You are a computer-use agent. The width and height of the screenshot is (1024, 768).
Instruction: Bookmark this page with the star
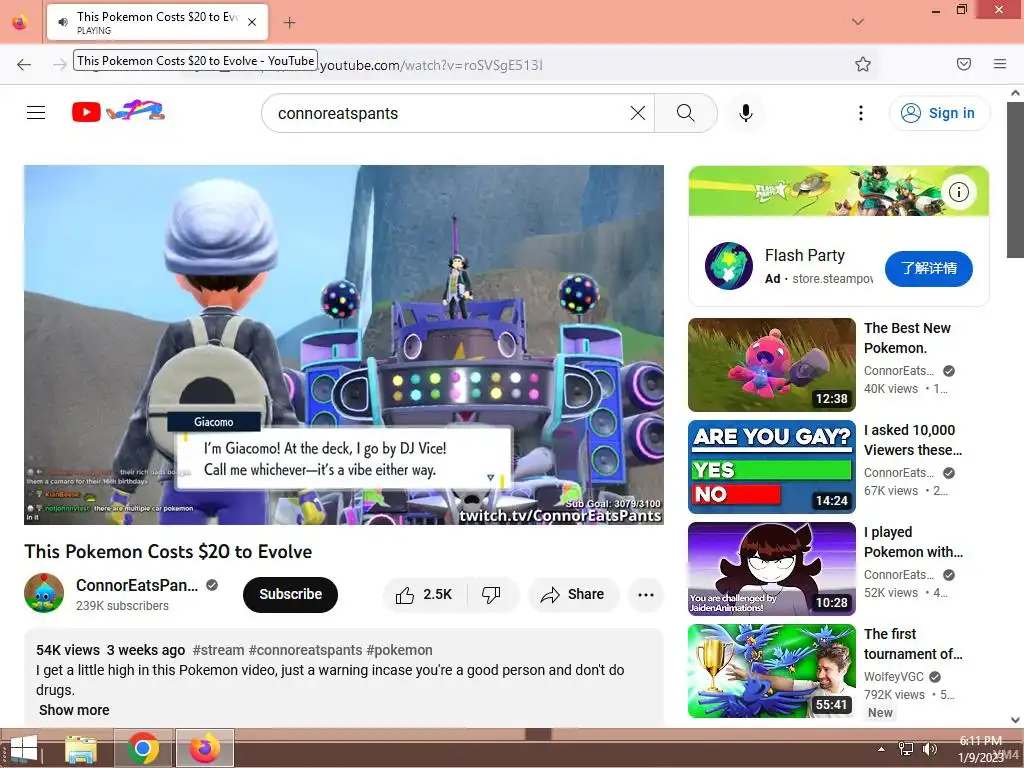[x=863, y=64]
